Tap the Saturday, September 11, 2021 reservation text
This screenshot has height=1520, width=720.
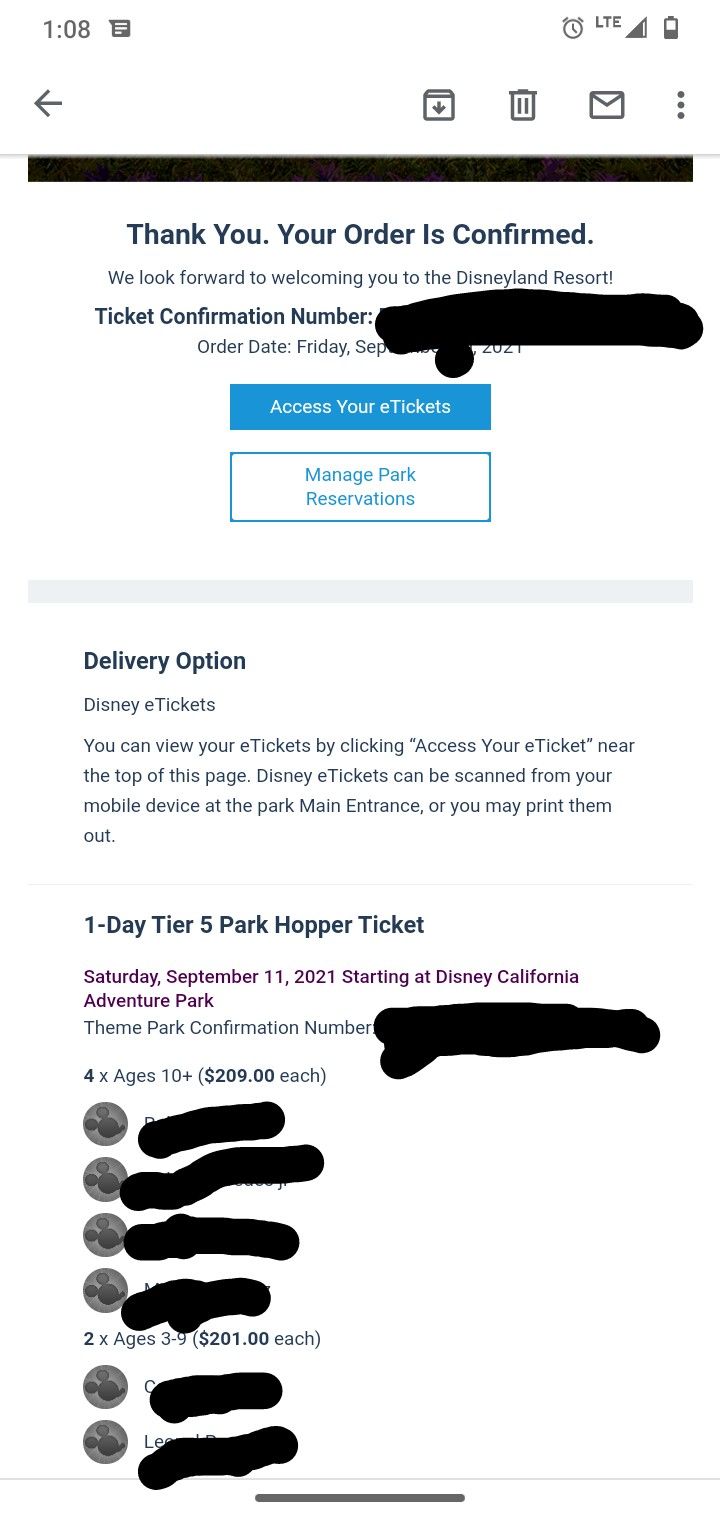(x=331, y=988)
